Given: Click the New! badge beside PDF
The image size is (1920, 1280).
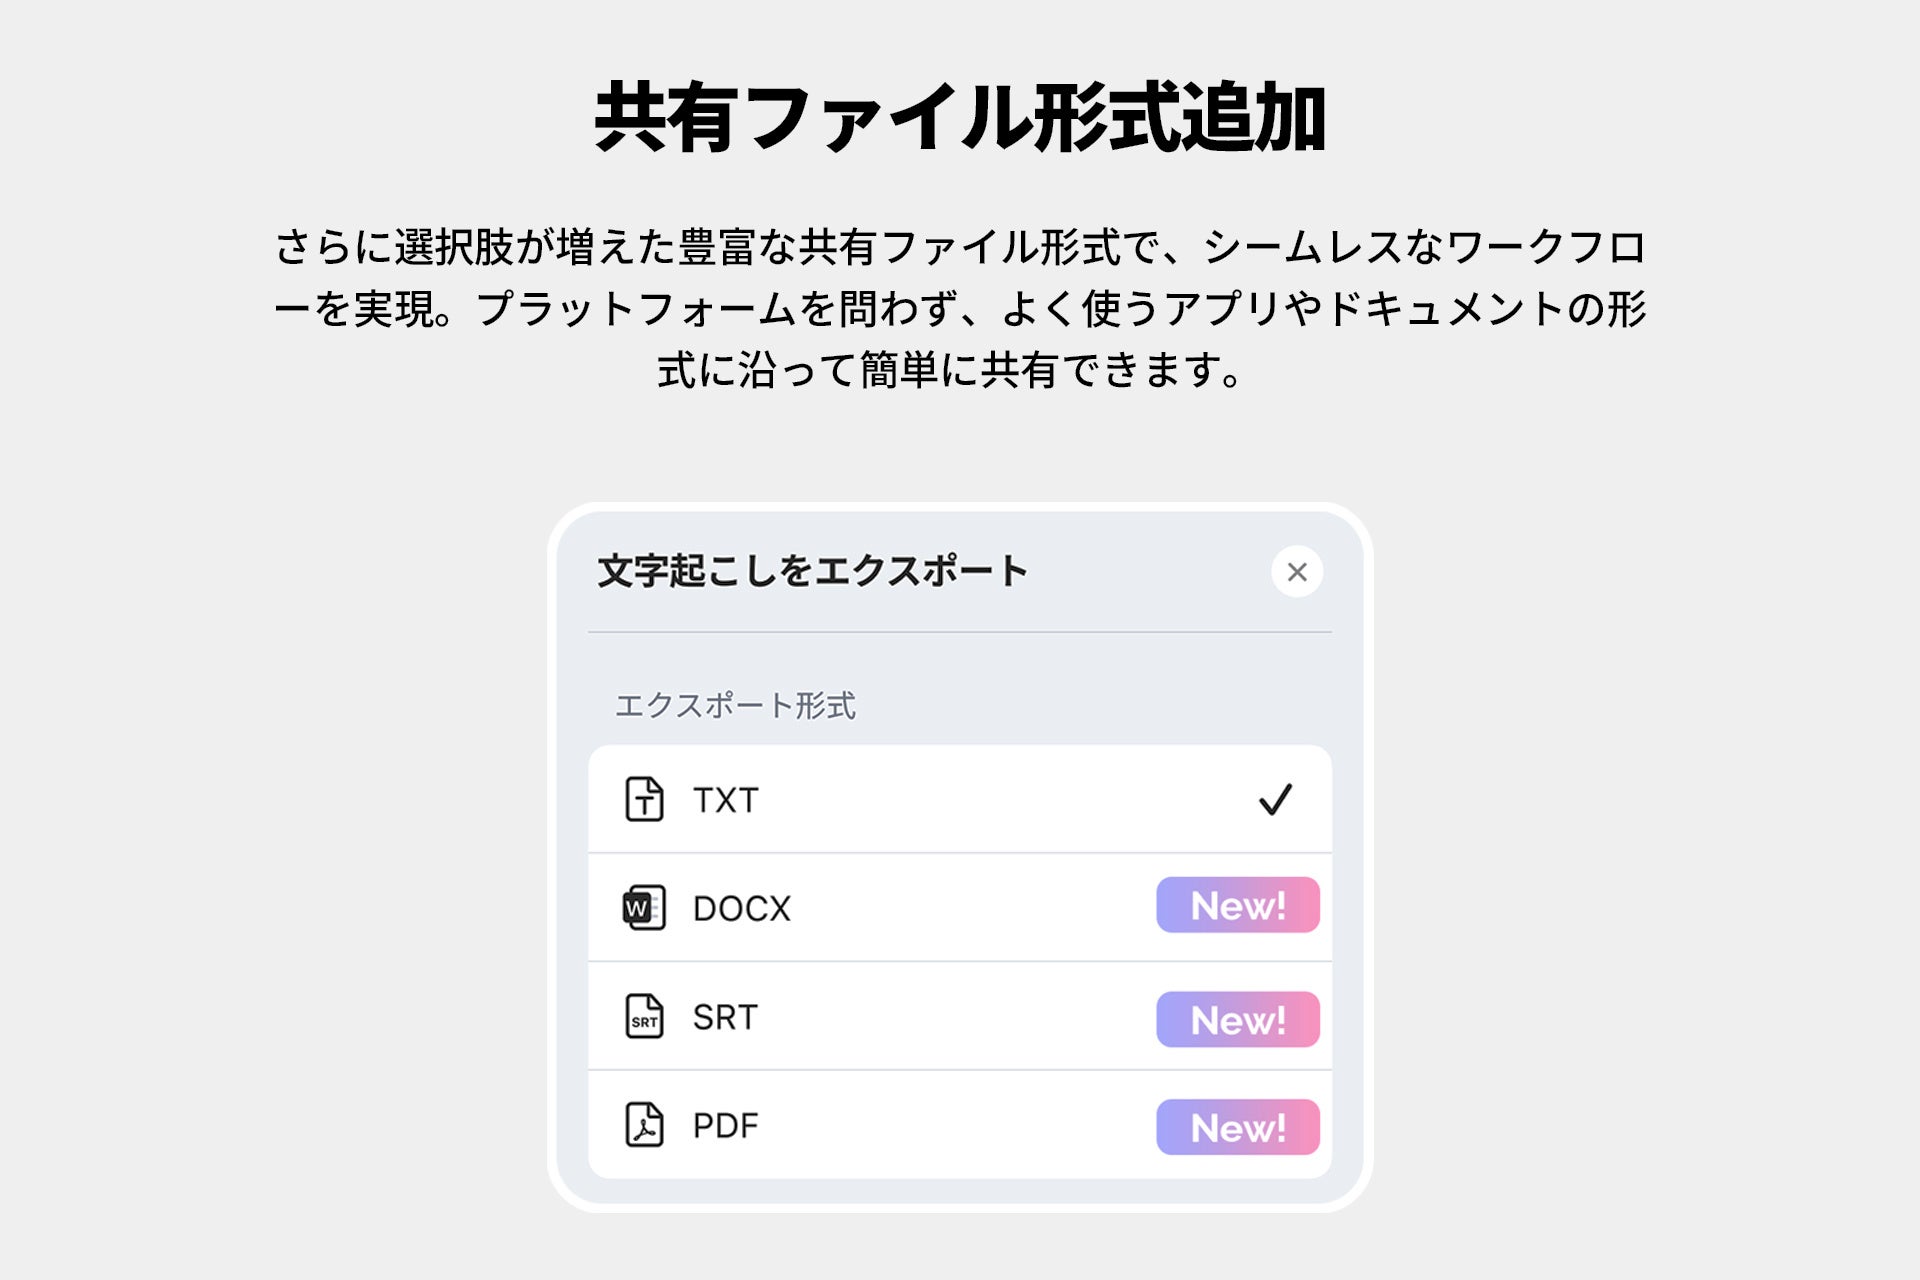Looking at the screenshot, I should (x=1238, y=1128).
